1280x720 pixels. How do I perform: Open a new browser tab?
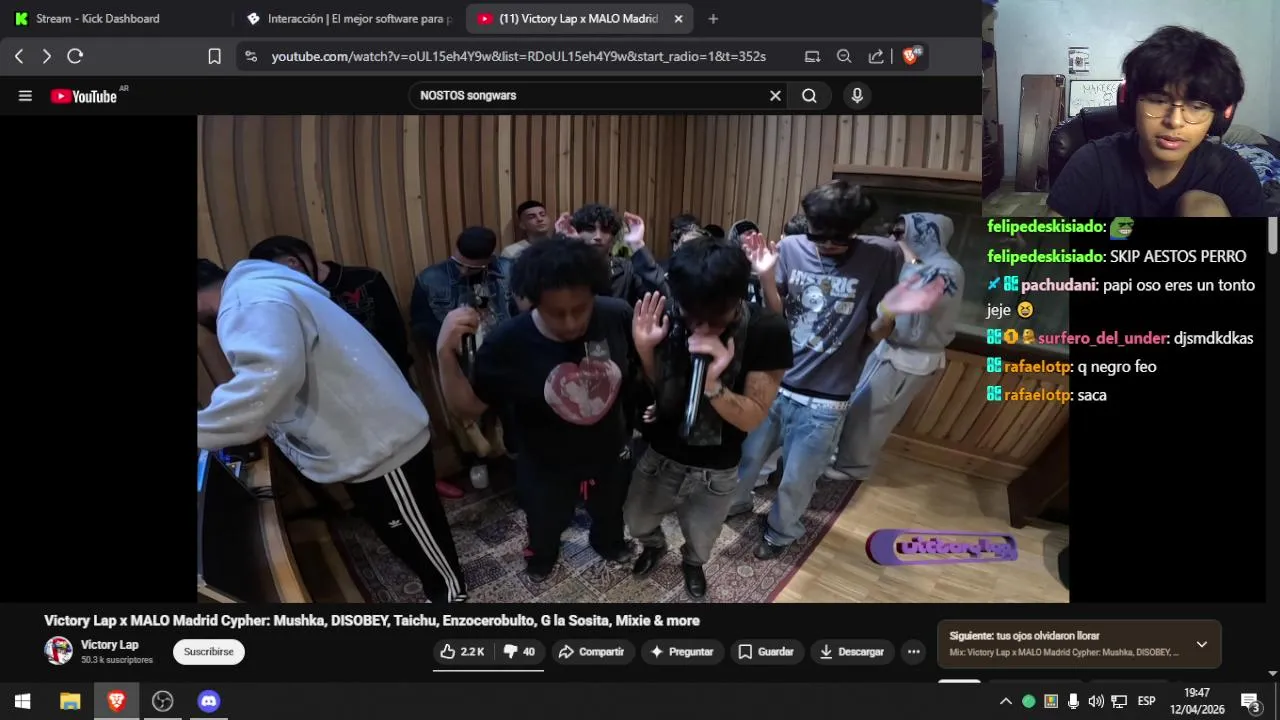coord(713,18)
